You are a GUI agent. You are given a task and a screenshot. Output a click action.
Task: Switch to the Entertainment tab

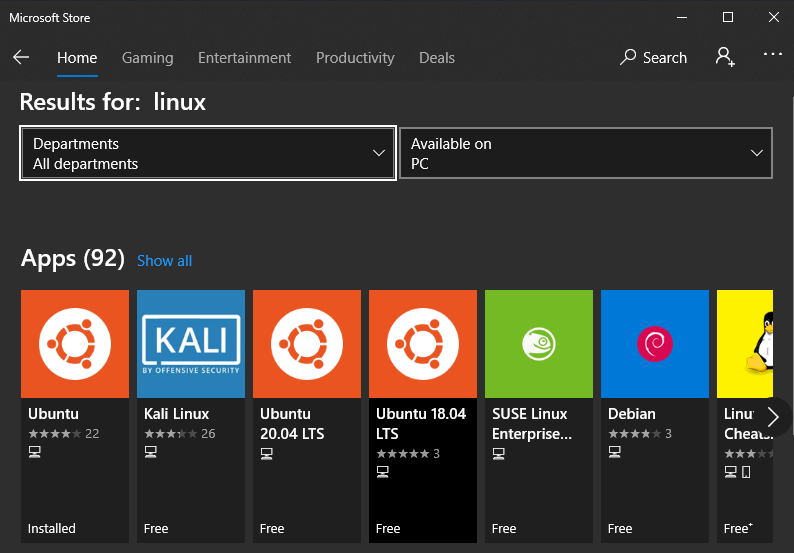coord(244,58)
